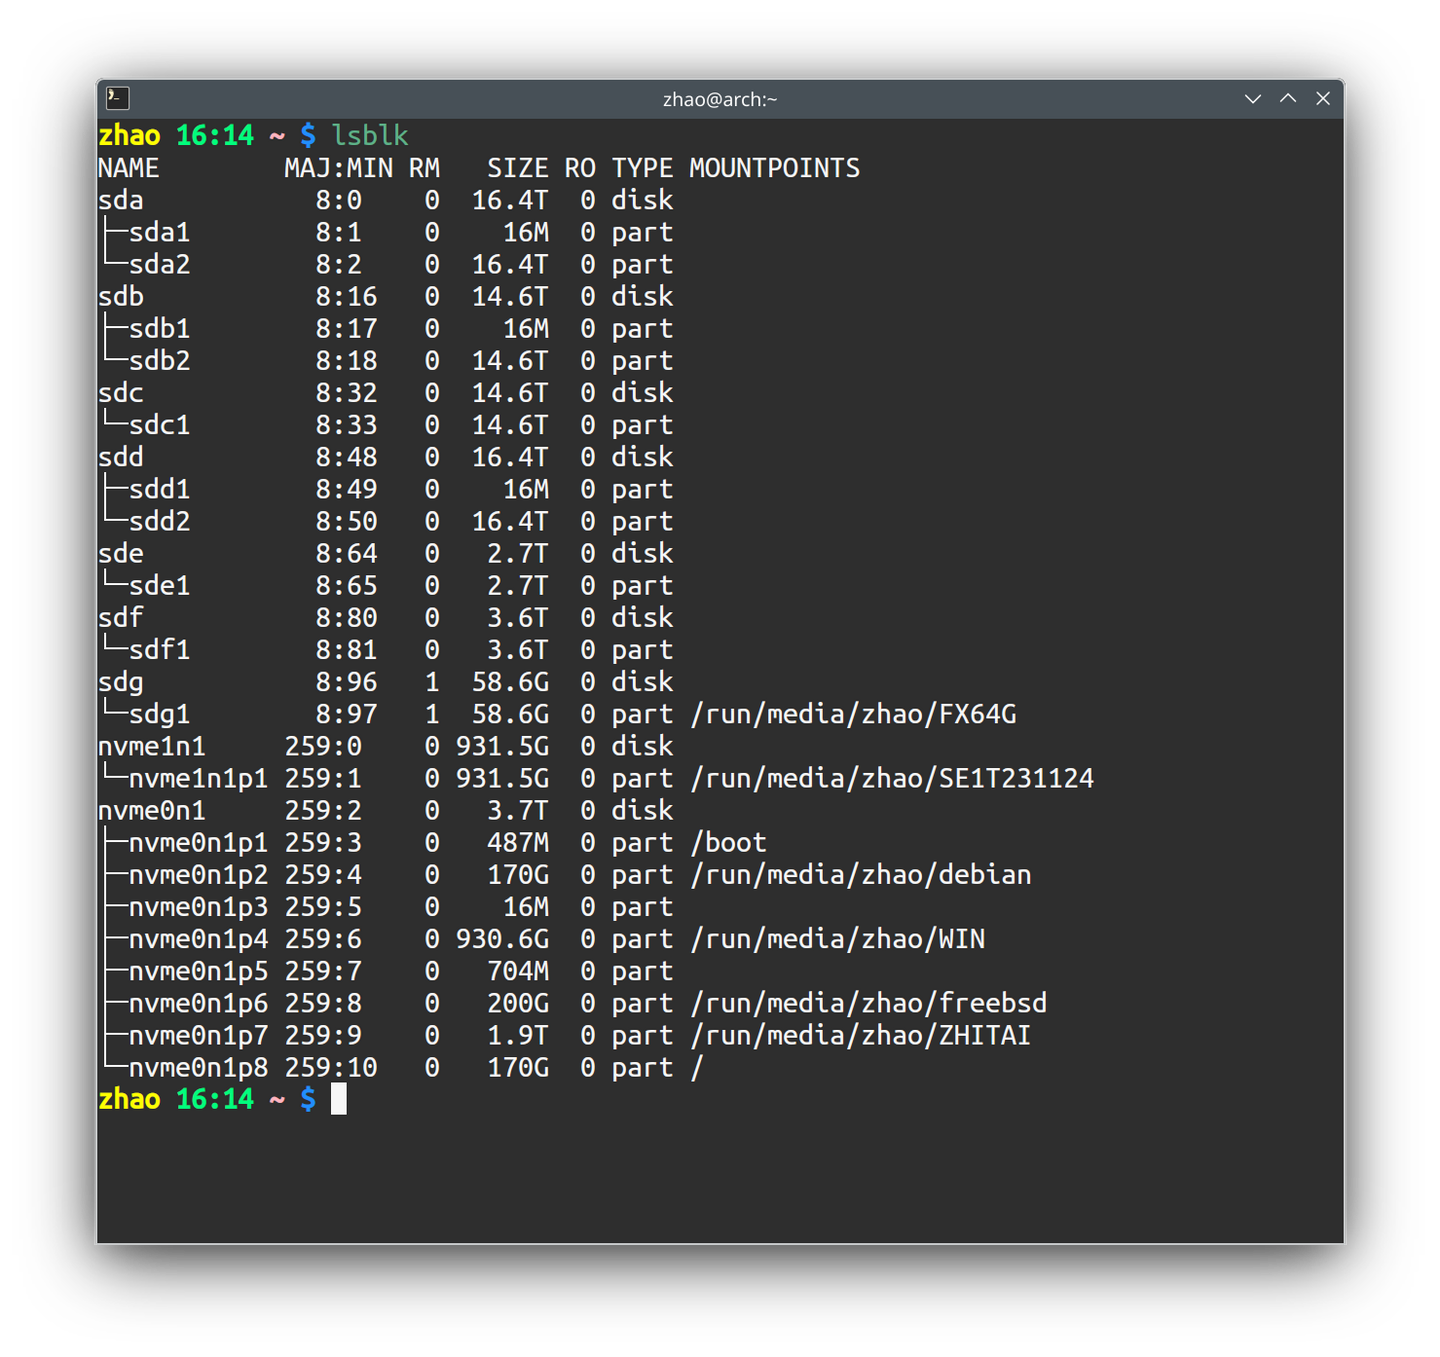Click the /boot mountpoint entry

(727, 842)
